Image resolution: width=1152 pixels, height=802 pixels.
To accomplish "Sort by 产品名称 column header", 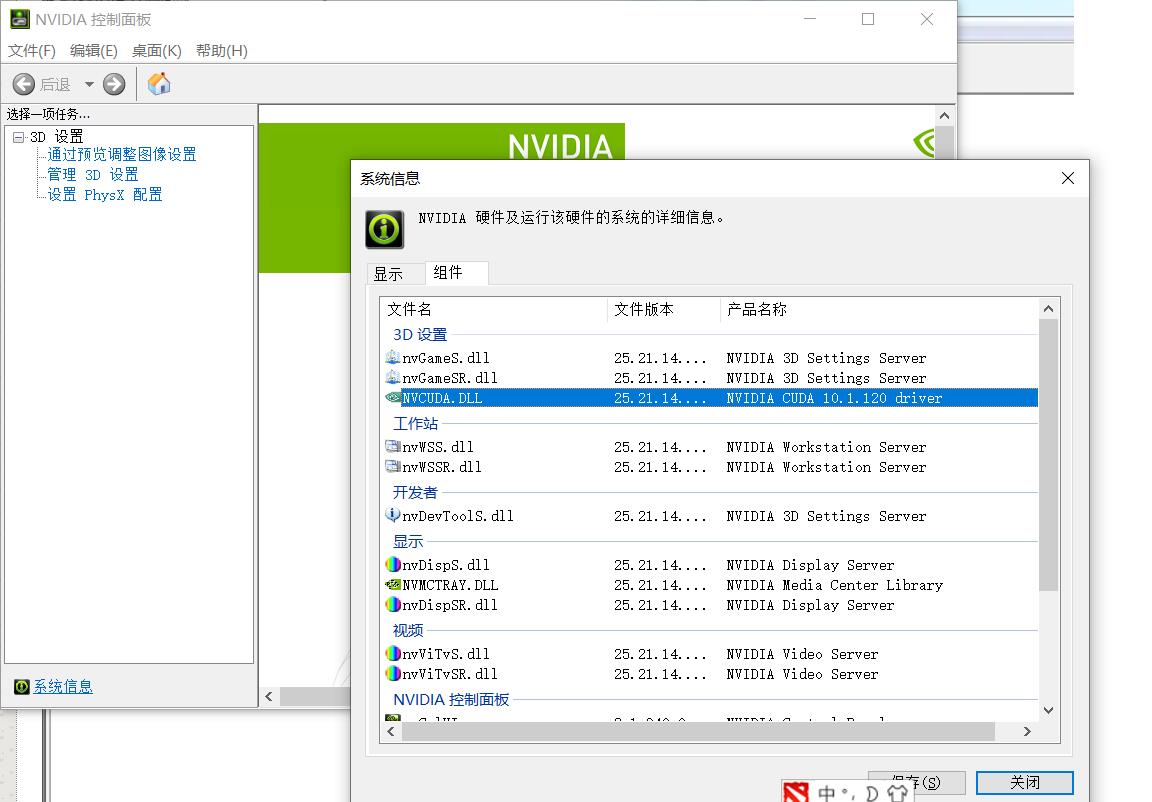I will click(x=879, y=310).
